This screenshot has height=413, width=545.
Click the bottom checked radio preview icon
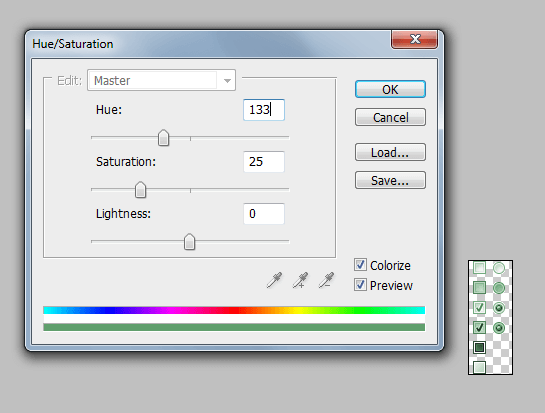[x=499, y=328]
